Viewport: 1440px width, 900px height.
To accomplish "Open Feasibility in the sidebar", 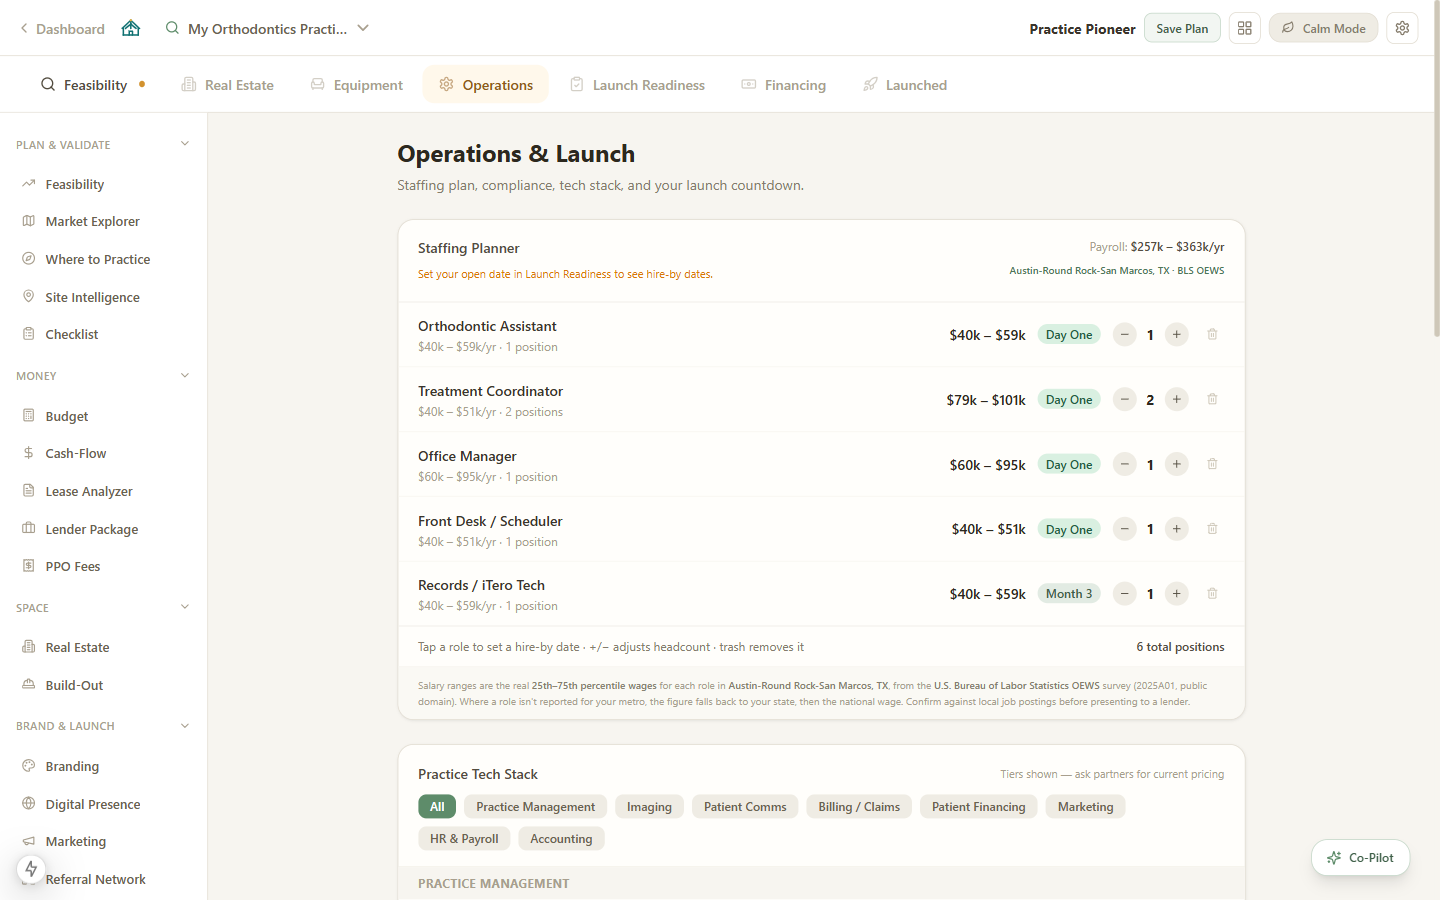I will click(103, 184).
